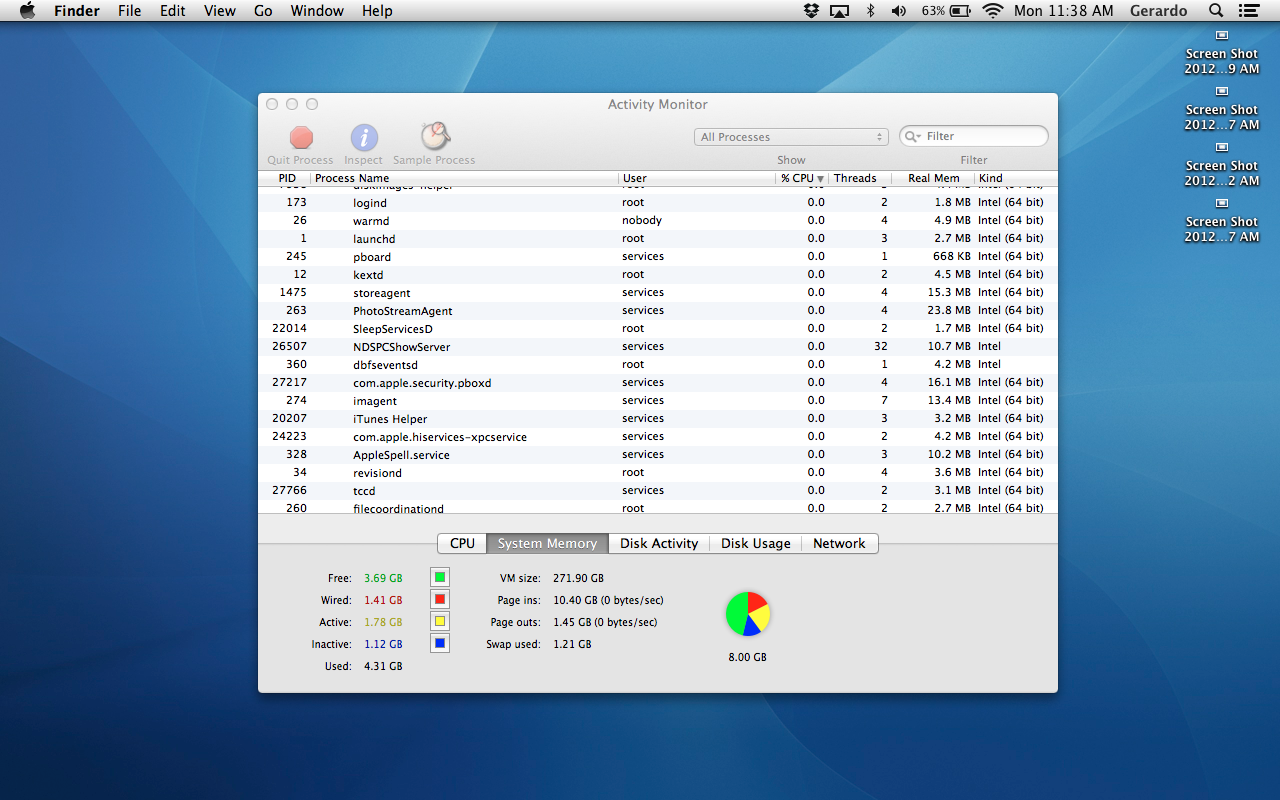Click the red Wired memory color swatch
The image size is (1280, 800).
coord(440,599)
